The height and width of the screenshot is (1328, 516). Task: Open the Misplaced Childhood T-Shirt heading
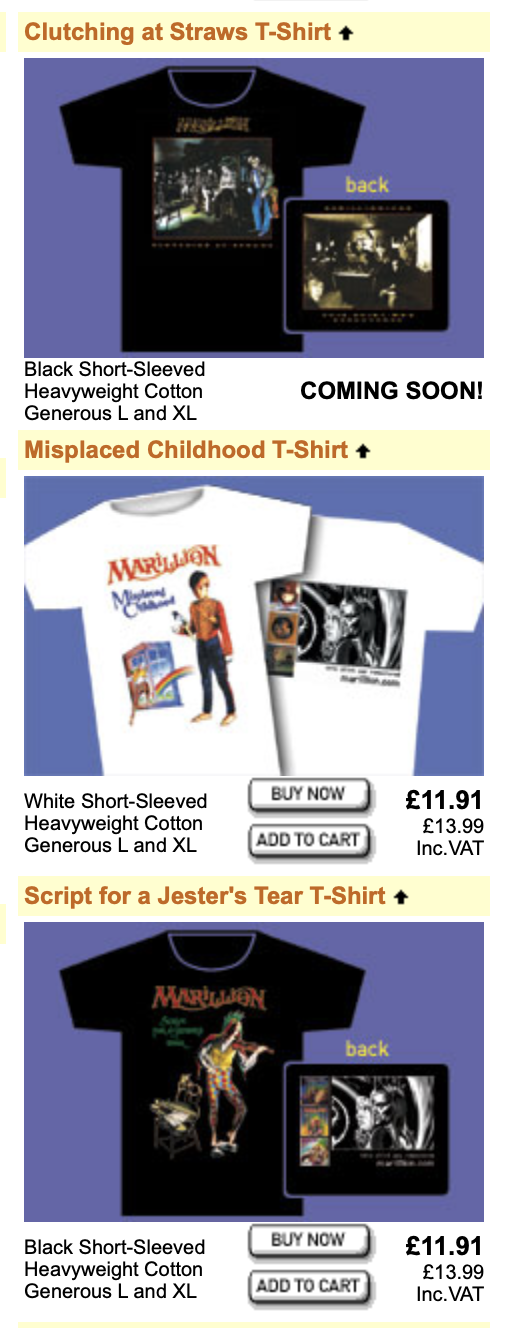click(x=186, y=450)
